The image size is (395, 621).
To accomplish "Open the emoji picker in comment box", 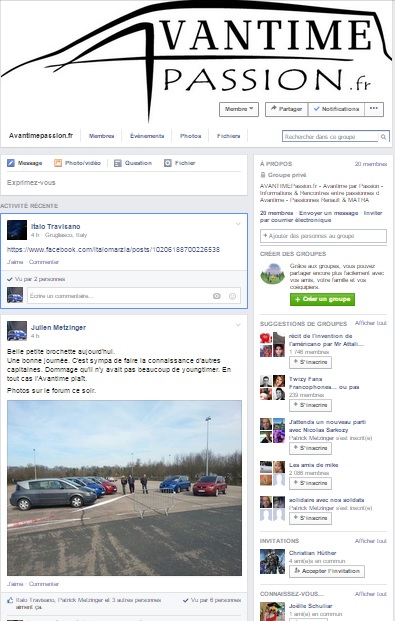I will [x=233, y=296].
